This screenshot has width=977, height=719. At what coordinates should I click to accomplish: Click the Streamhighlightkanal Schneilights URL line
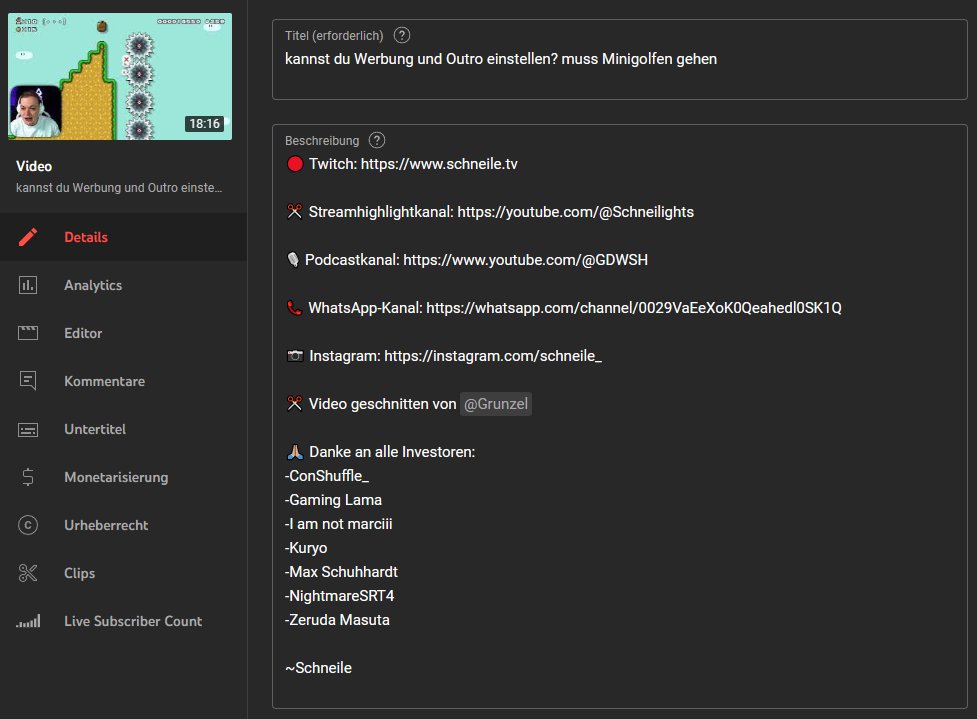pos(490,212)
